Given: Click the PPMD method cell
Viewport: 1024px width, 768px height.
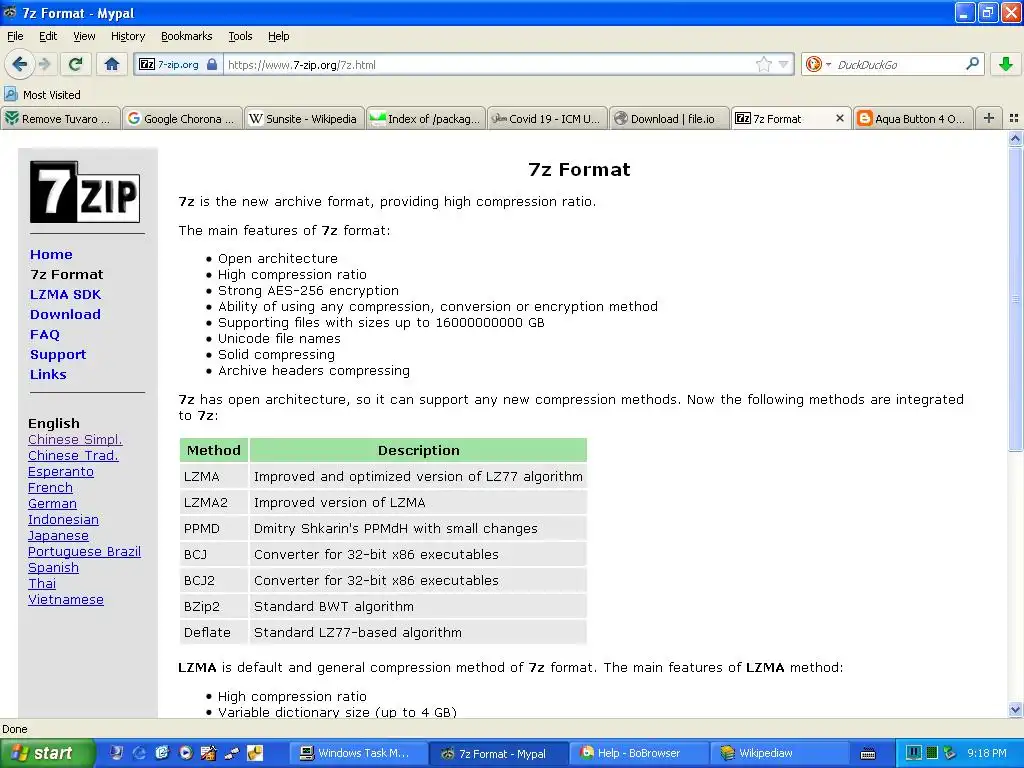Looking at the screenshot, I should coord(214,528).
